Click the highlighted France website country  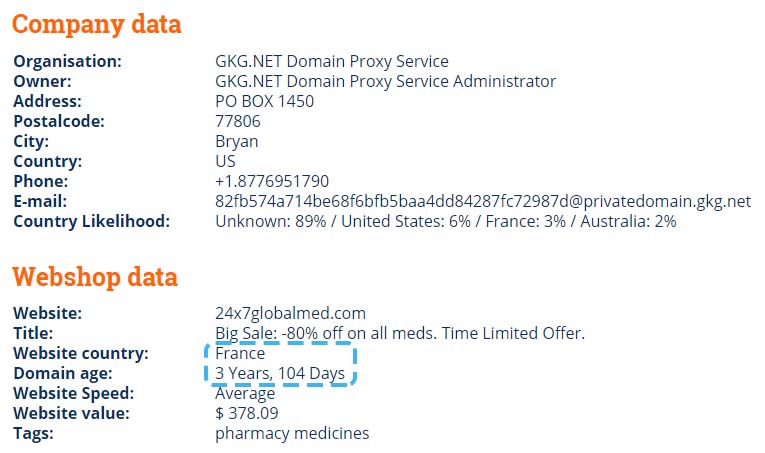[x=240, y=353]
